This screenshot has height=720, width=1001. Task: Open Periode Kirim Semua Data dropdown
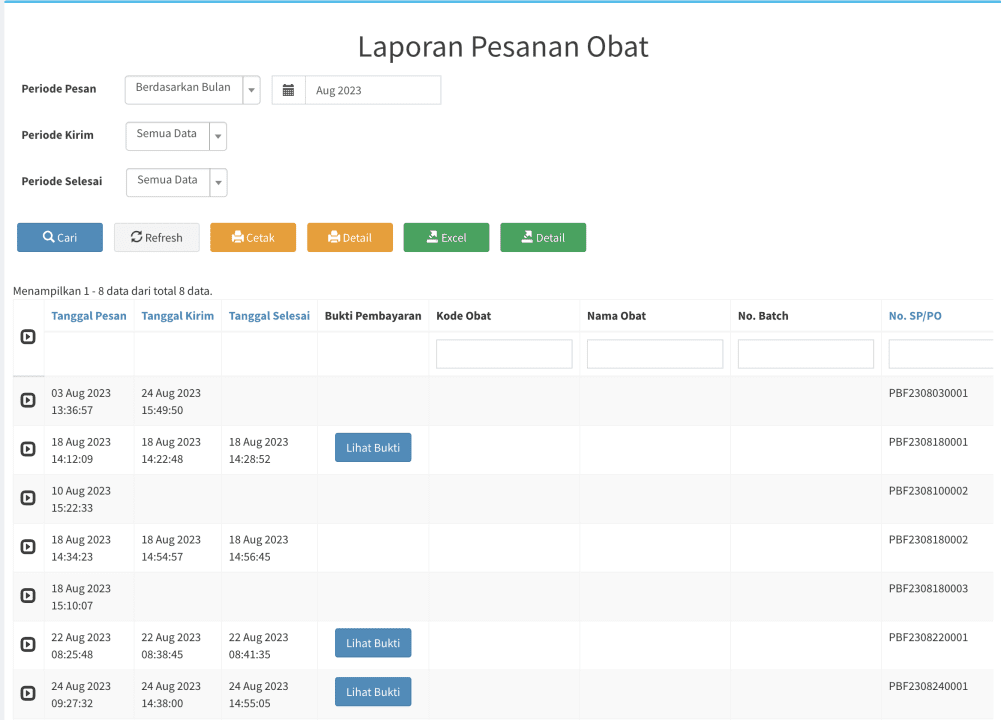pos(176,136)
